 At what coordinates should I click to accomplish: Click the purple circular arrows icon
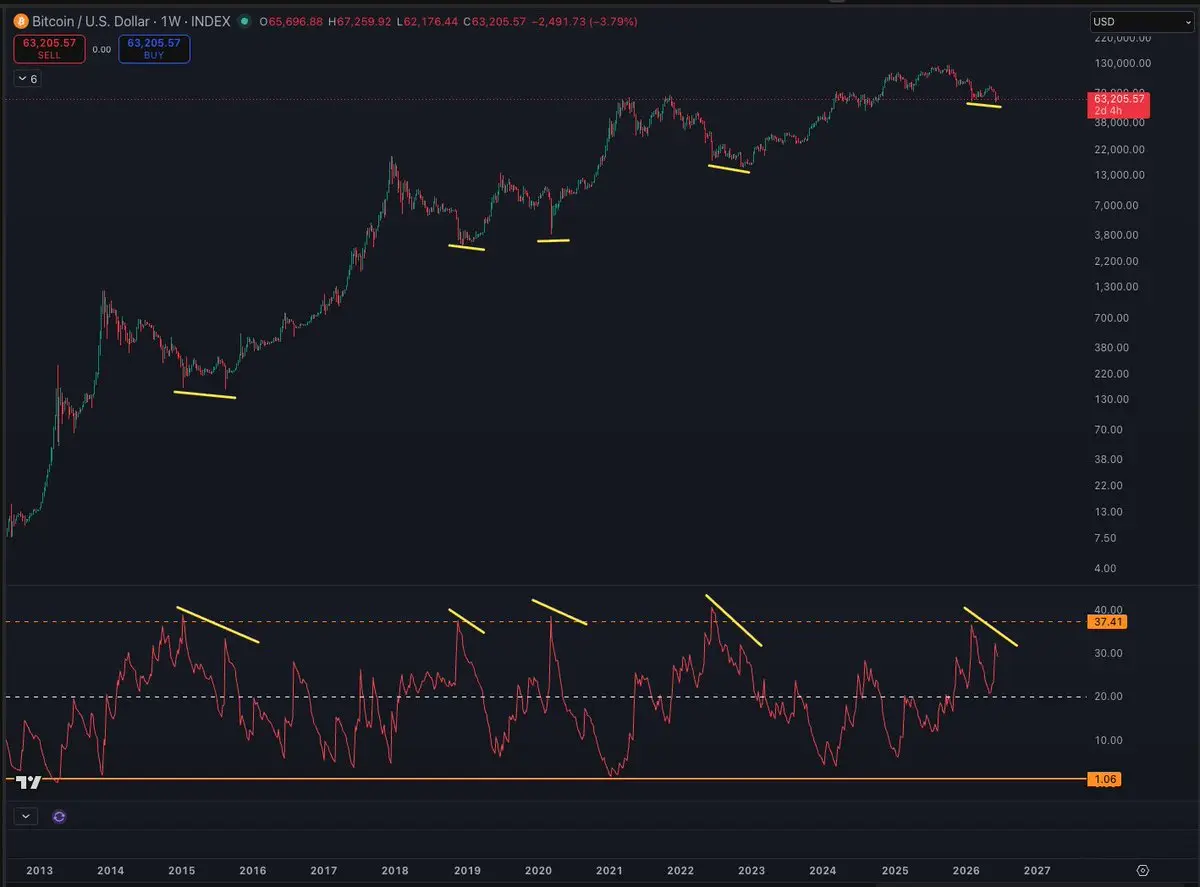(x=59, y=816)
